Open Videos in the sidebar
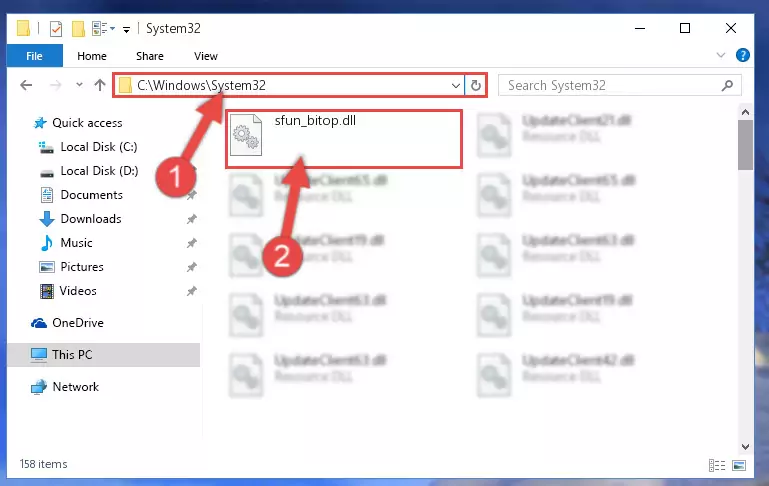This screenshot has width=769, height=486. tap(77, 291)
